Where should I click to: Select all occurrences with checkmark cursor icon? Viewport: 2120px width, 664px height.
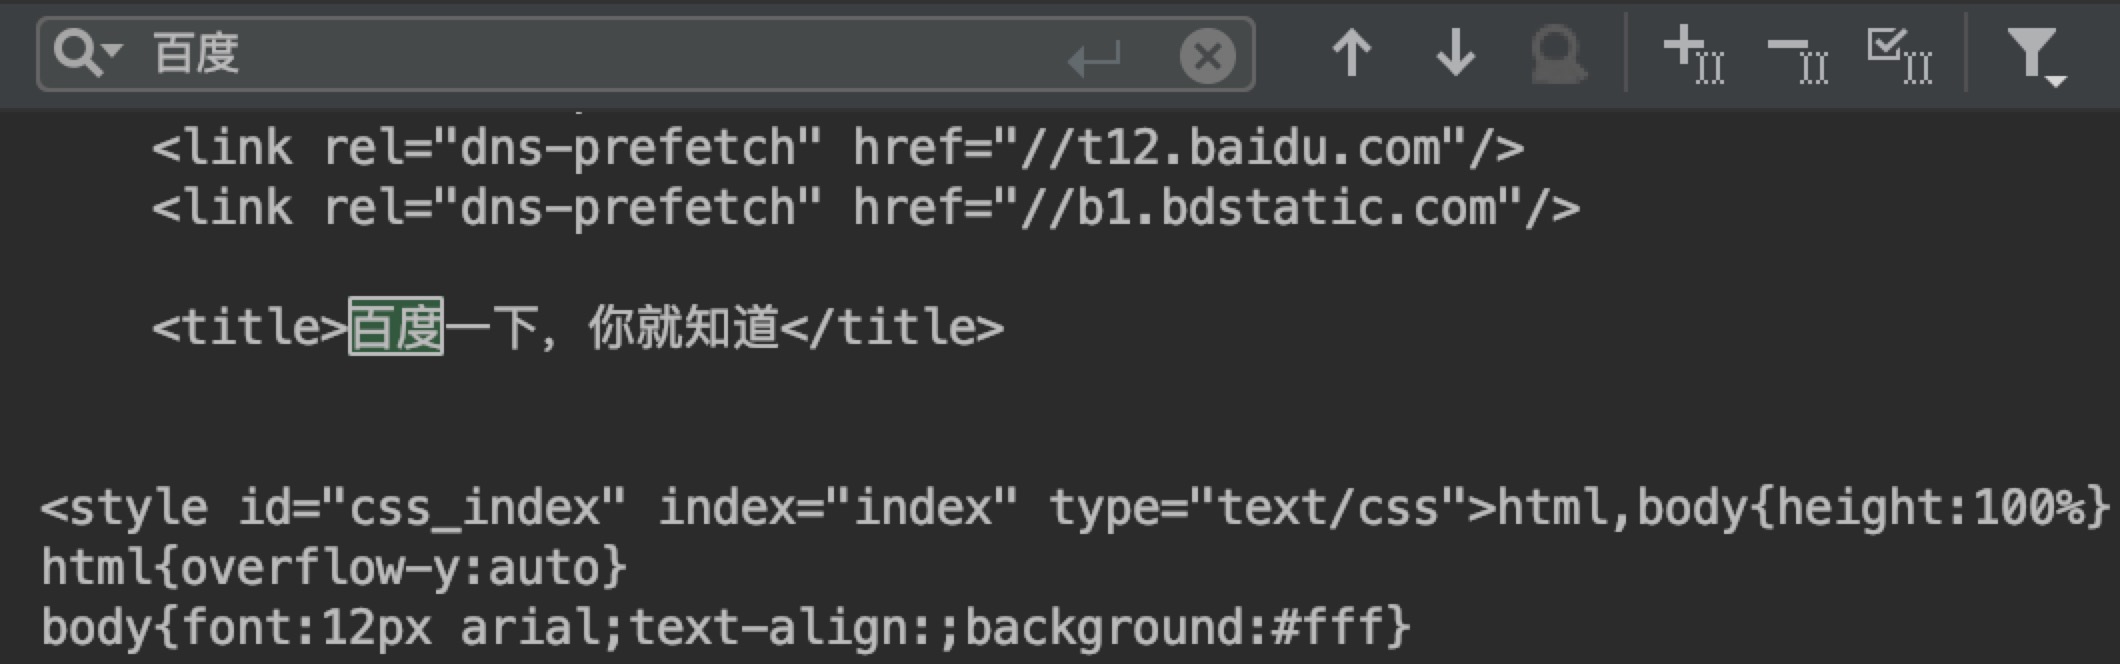point(1899,54)
